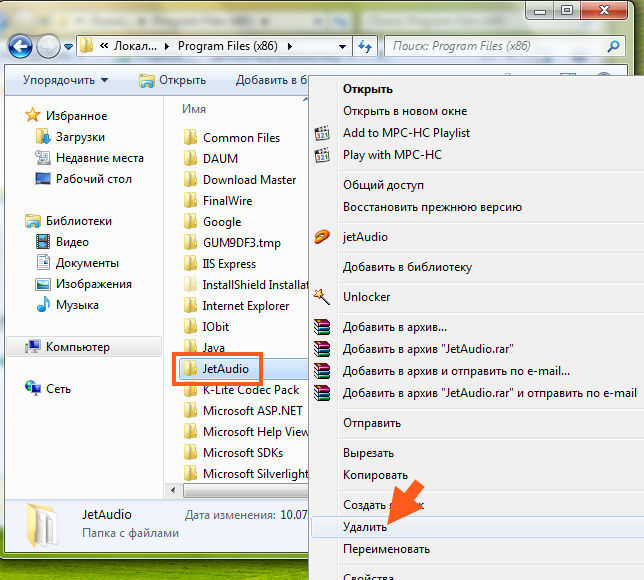
Task: Select the K-Lite Codec Pack folder
Action: 242,390
